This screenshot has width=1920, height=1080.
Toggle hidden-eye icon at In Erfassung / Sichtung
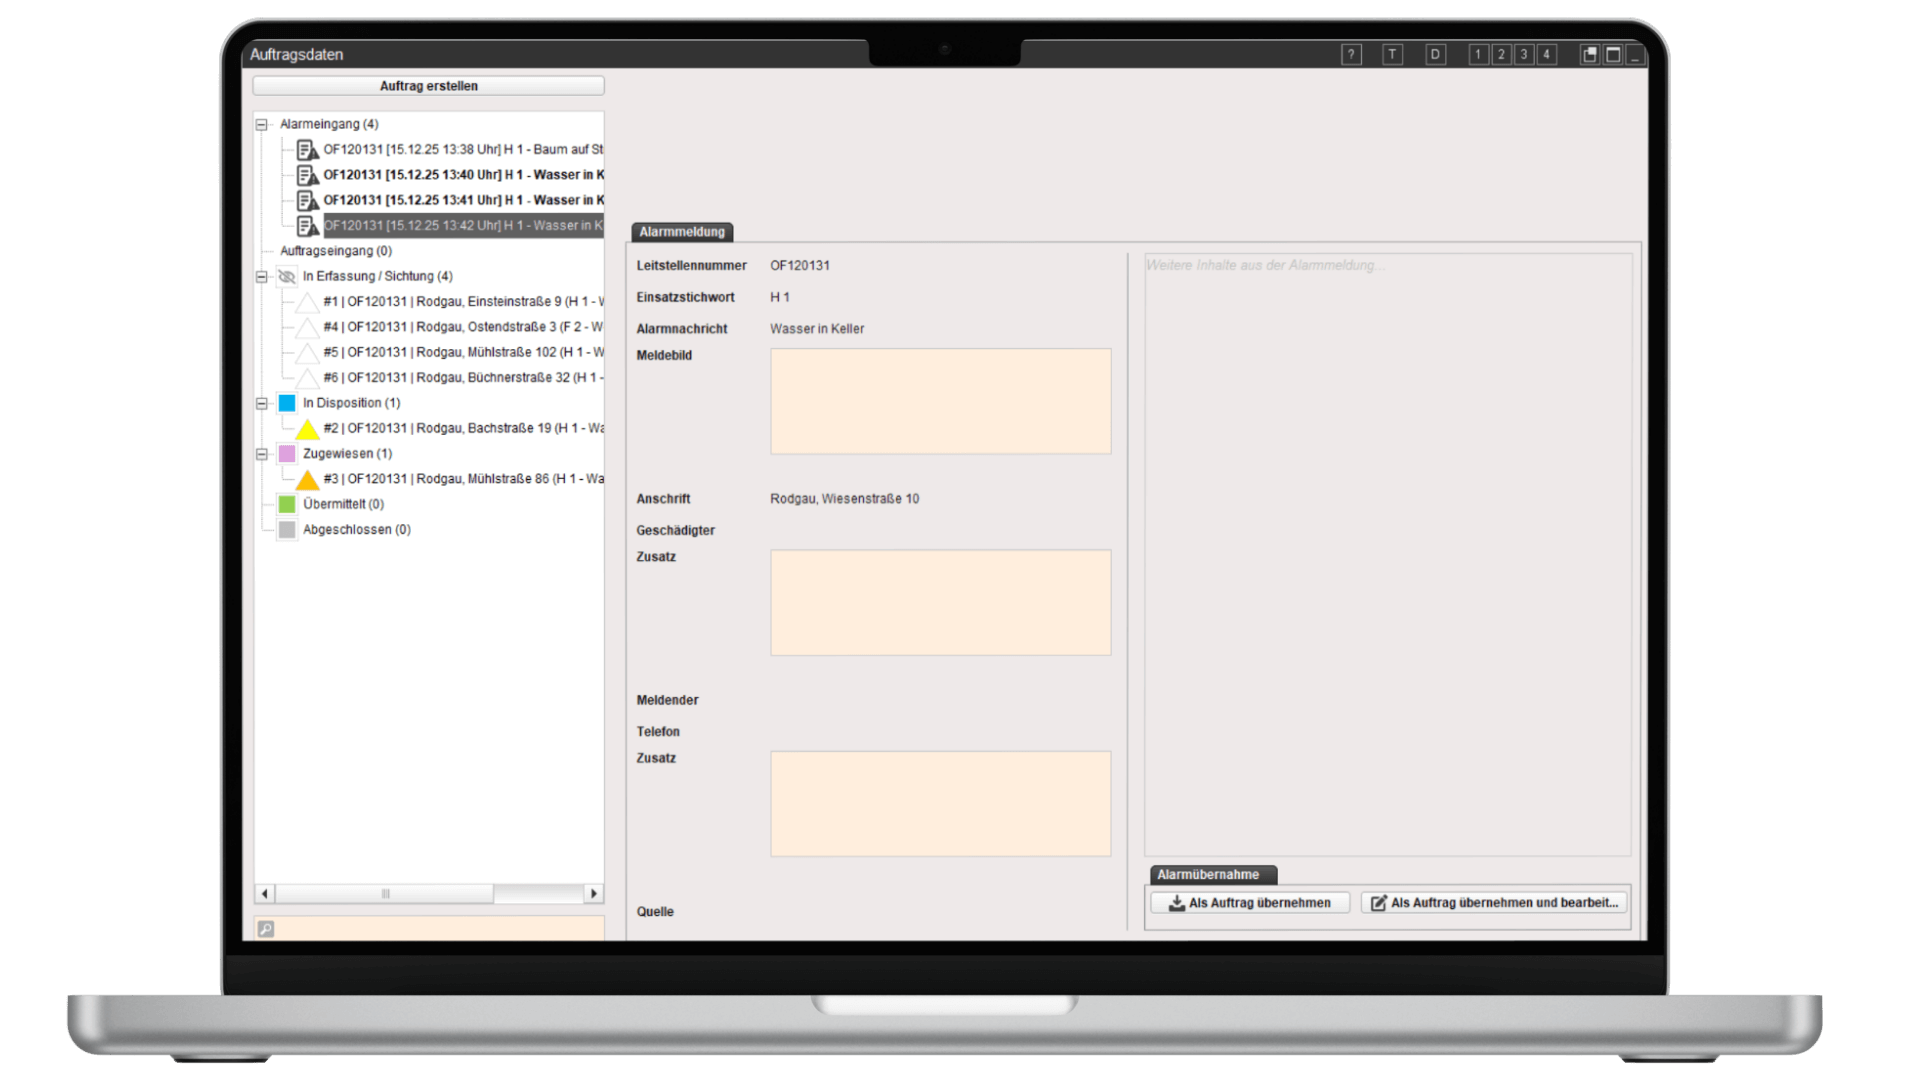[x=287, y=277]
